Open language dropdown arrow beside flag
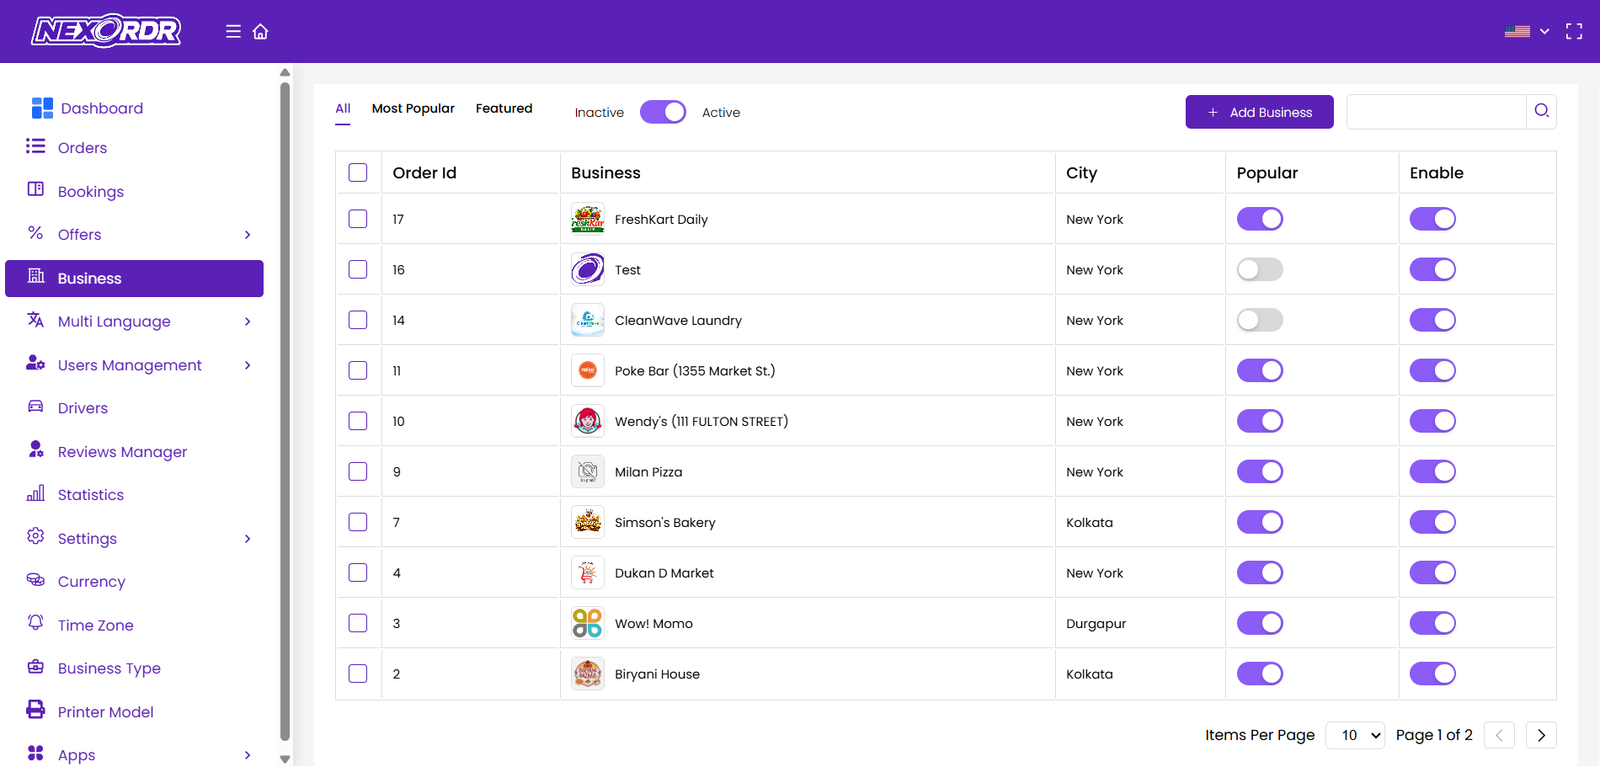Image resolution: width=1600 pixels, height=766 pixels. (1544, 31)
